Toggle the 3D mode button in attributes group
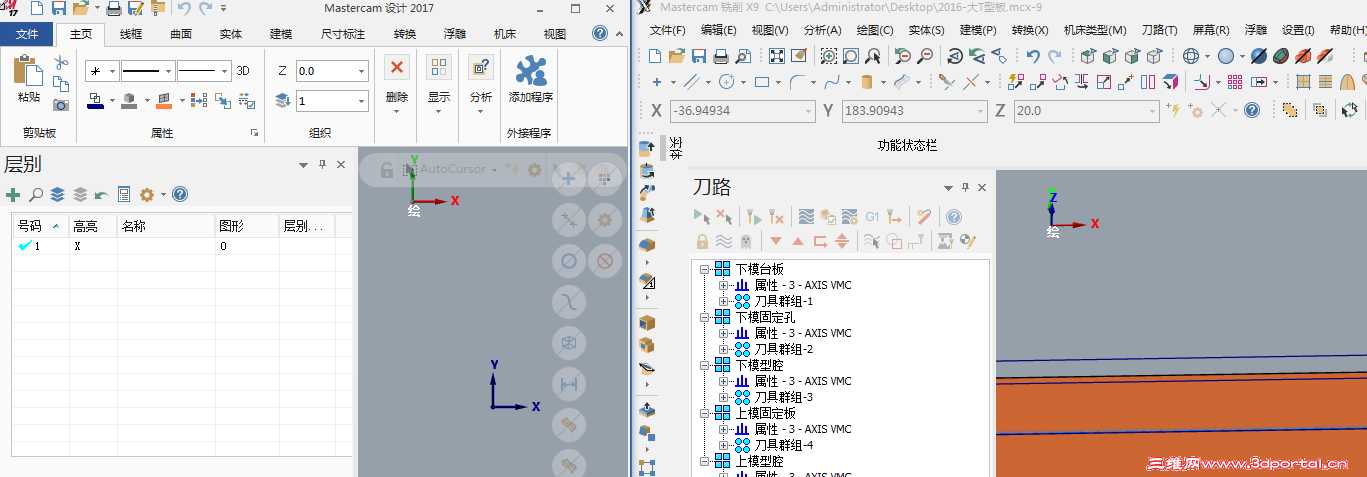 tap(242, 71)
